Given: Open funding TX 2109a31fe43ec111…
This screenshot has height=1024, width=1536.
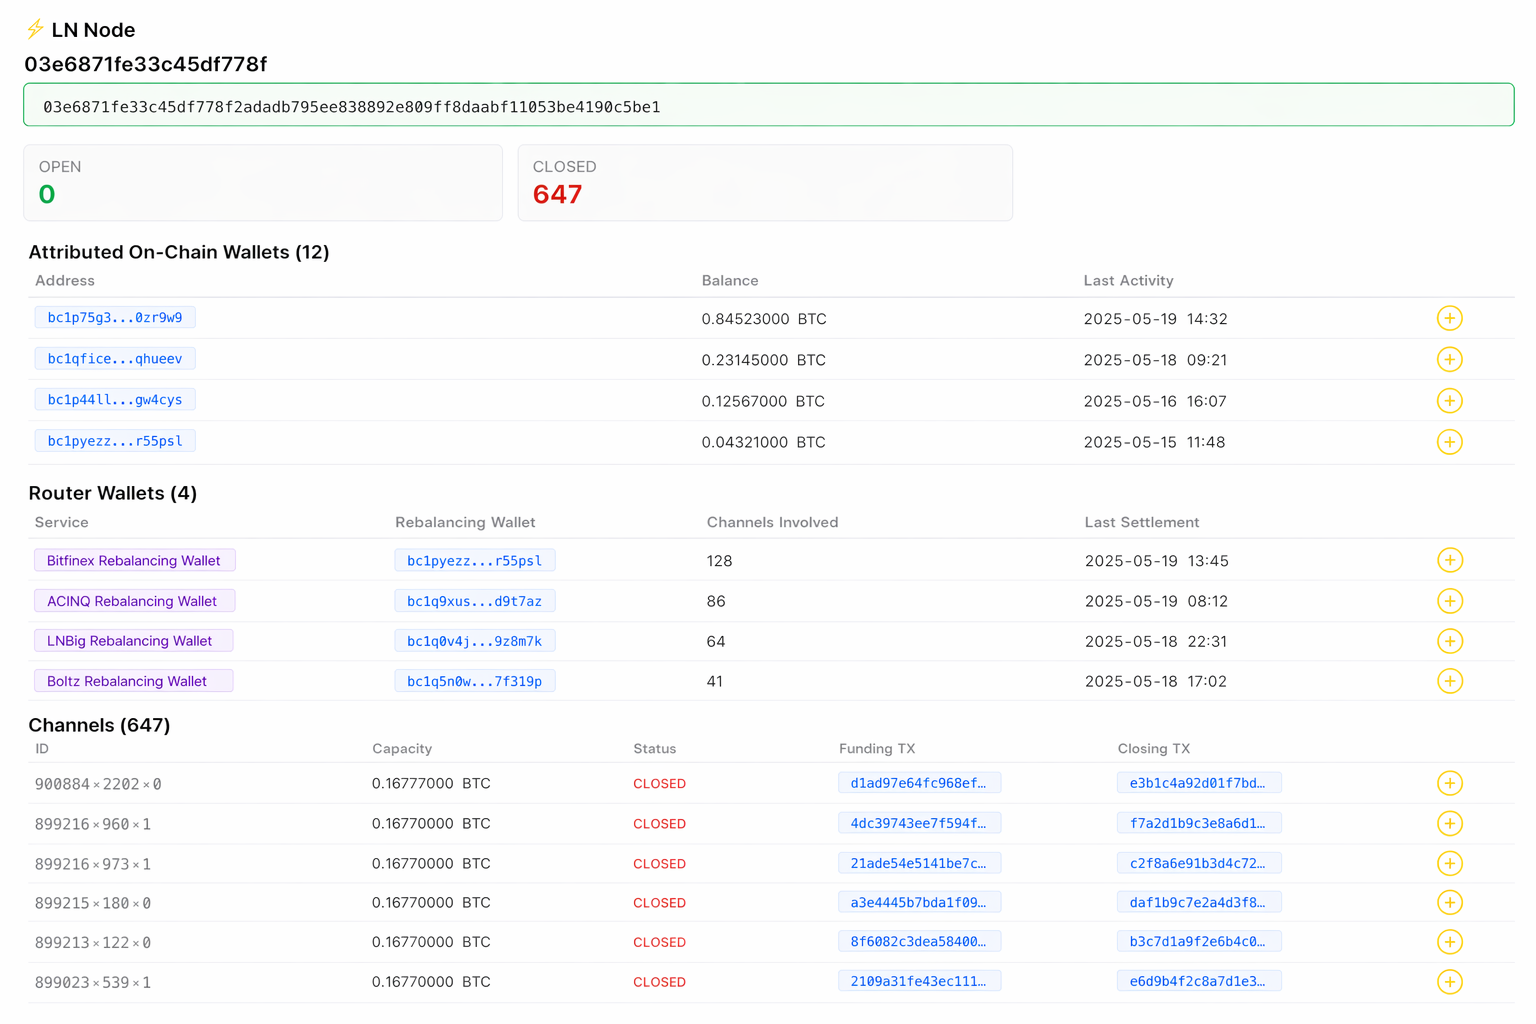Looking at the screenshot, I should tap(919, 982).
